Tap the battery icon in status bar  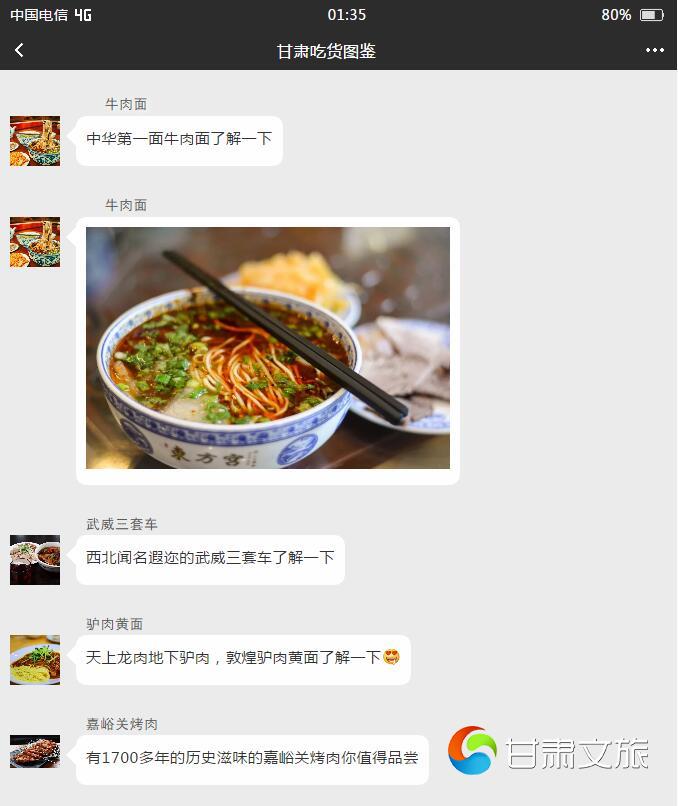pos(651,15)
